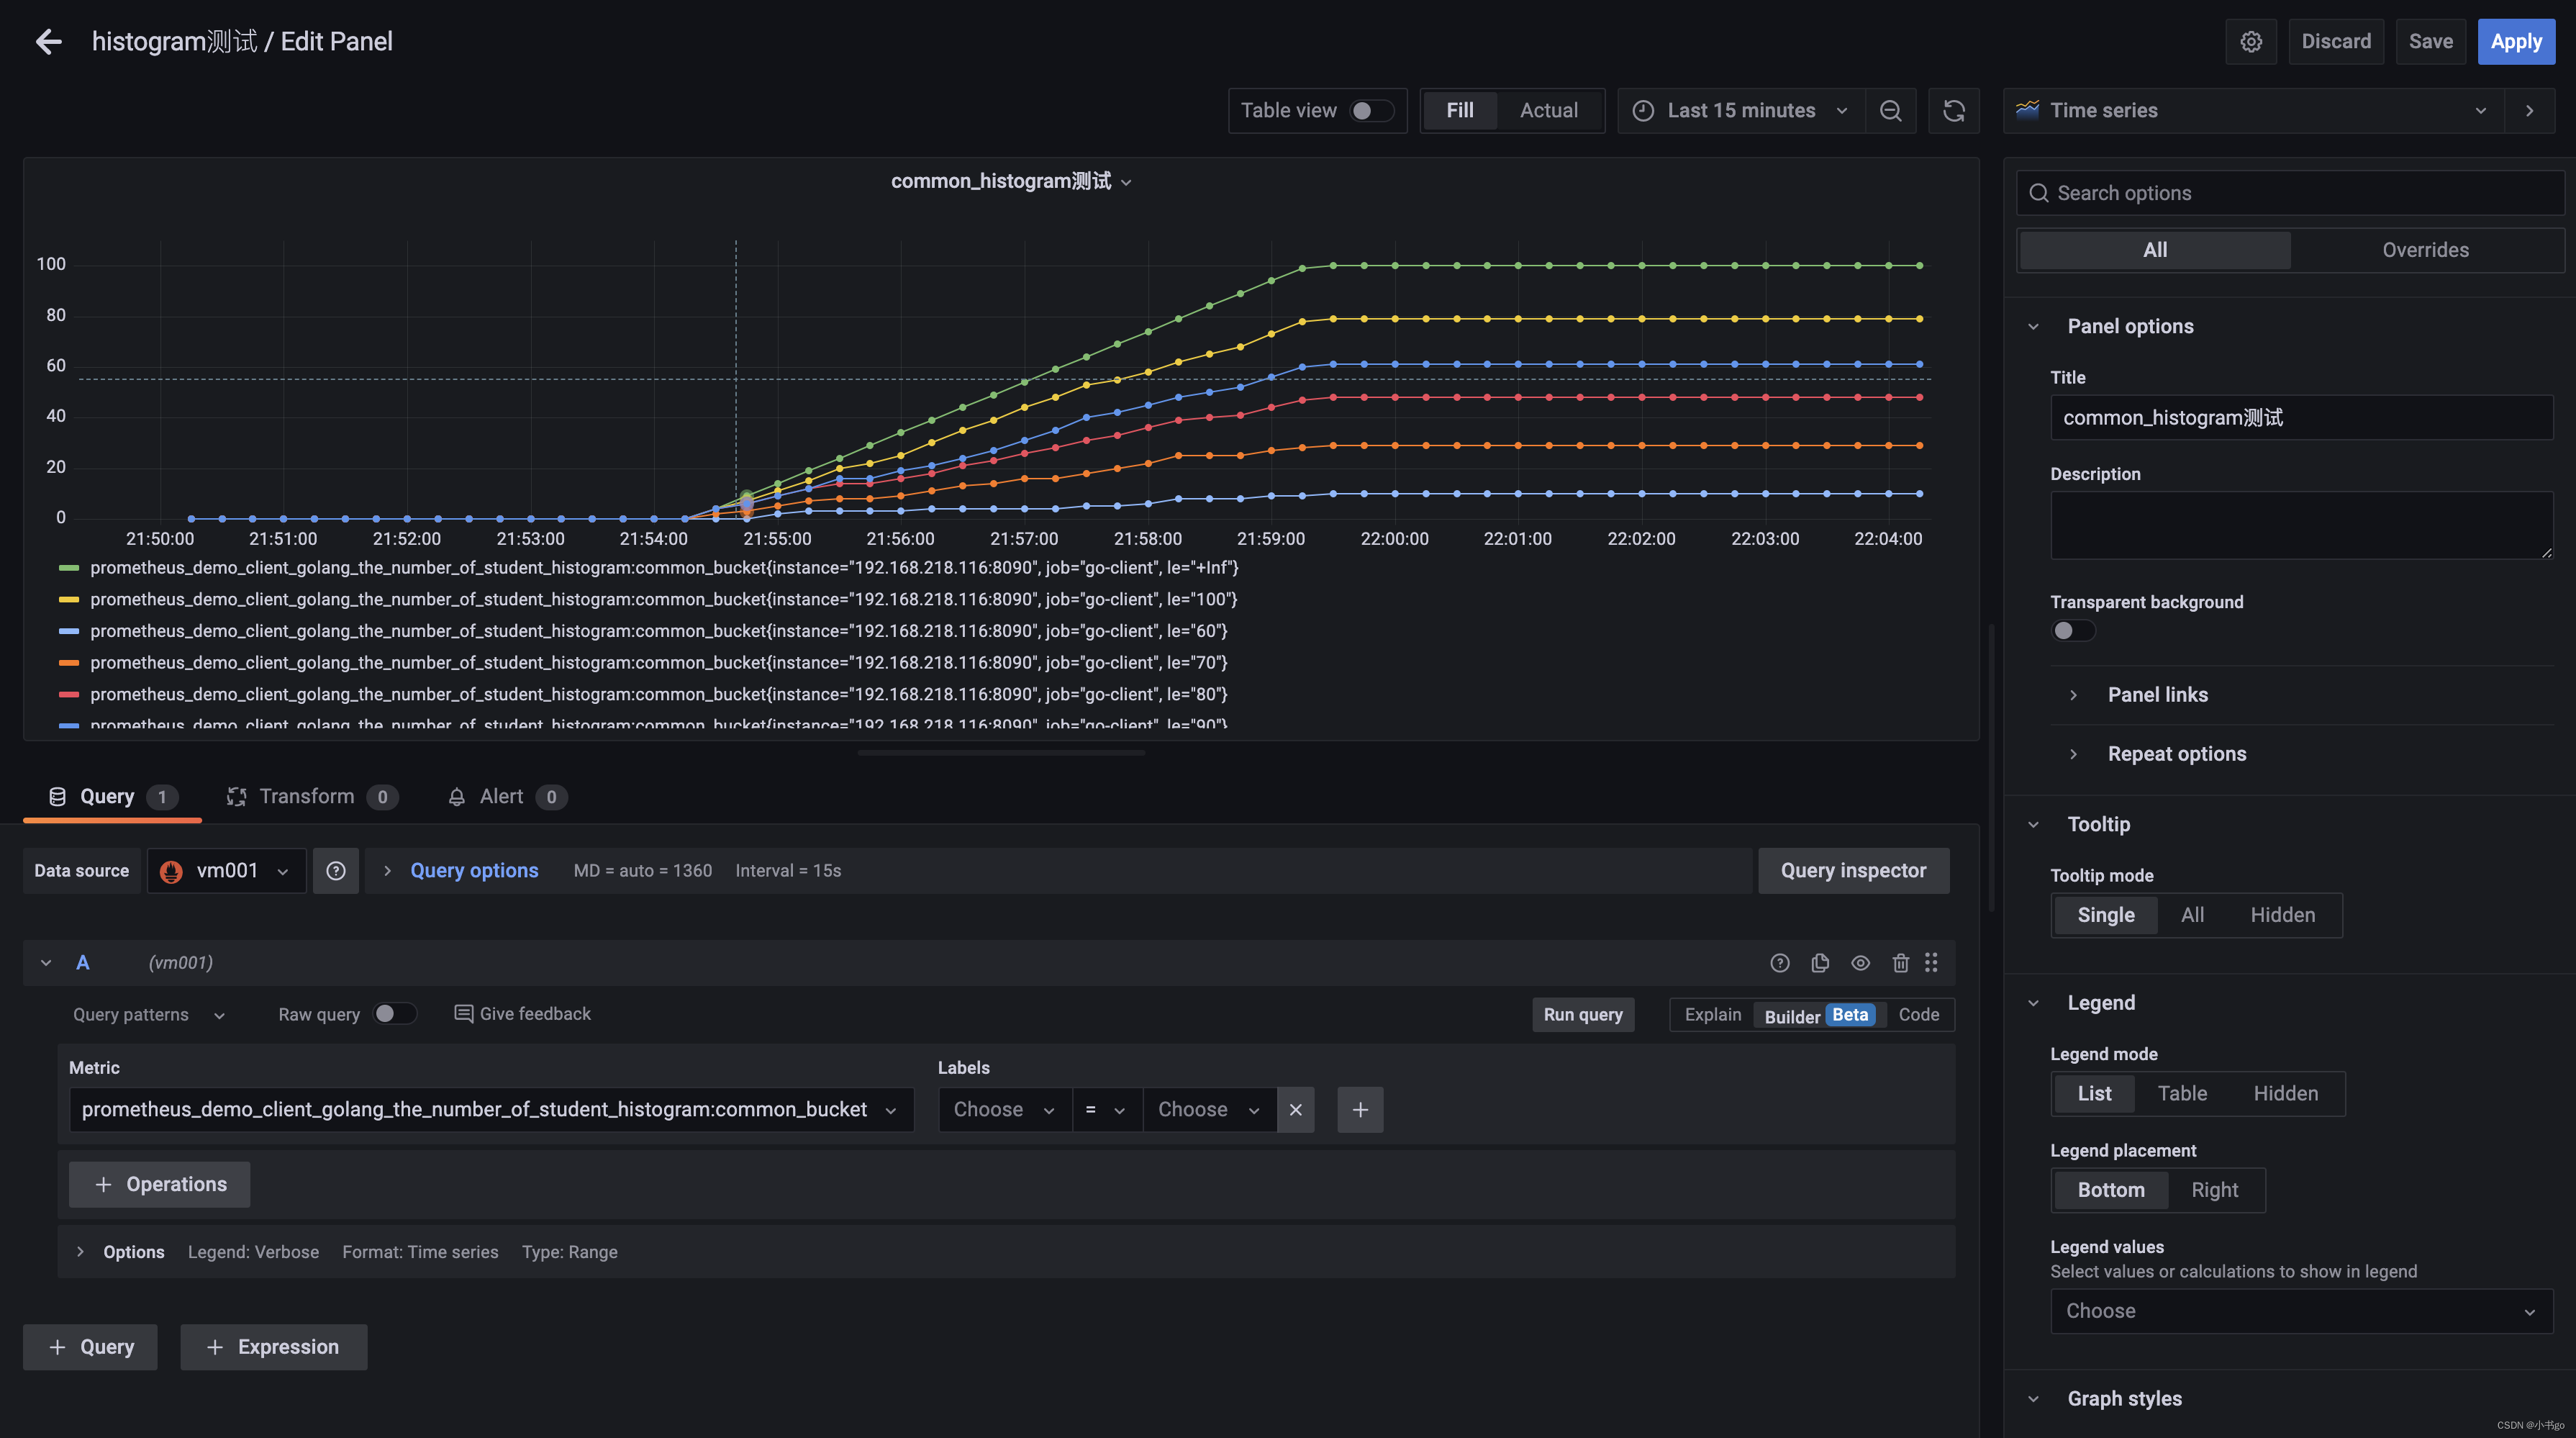This screenshot has height=1438, width=2576.
Task: Add a label filter with plus icon
Action: coord(1360,1110)
